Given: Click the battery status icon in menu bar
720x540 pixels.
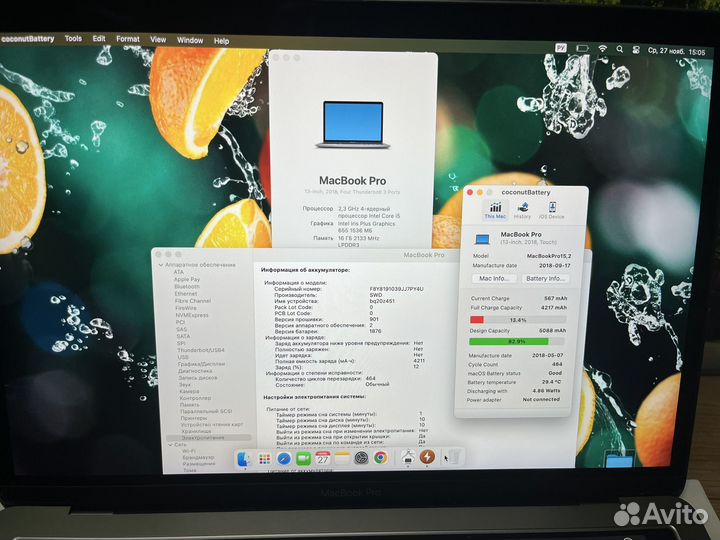Looking at the screenshot, I should click(582, 48).
